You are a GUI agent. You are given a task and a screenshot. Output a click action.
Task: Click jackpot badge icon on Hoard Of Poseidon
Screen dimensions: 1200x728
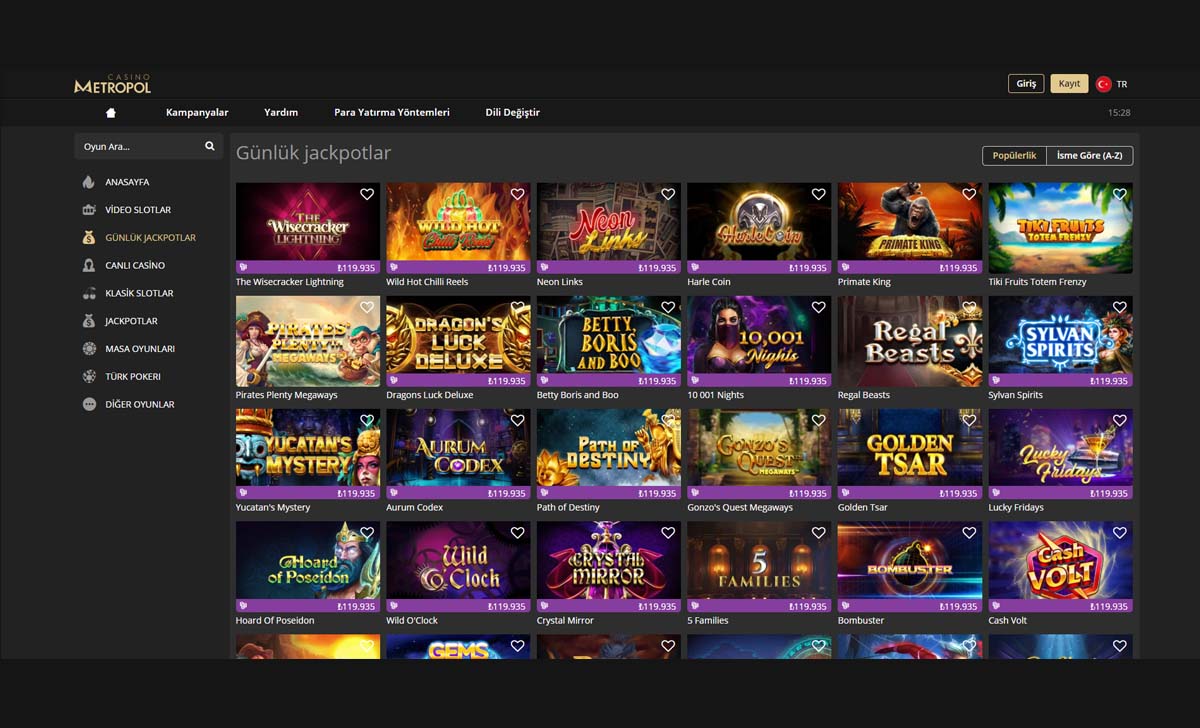pyautogui.click(x=243, y=606)
